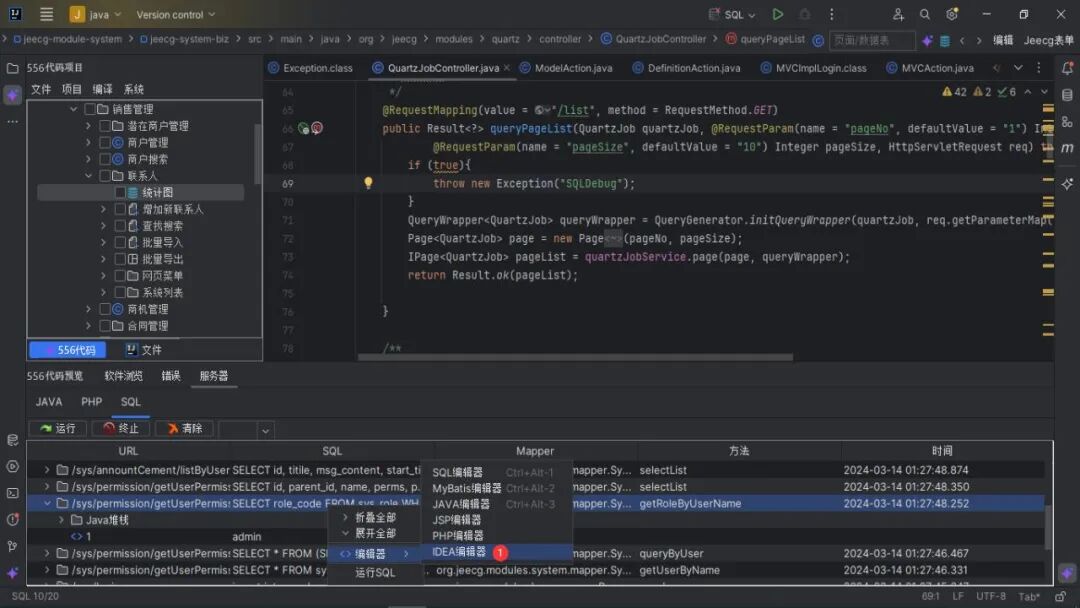
Task: Open the main hamburger menu
Action: (46, 14)
